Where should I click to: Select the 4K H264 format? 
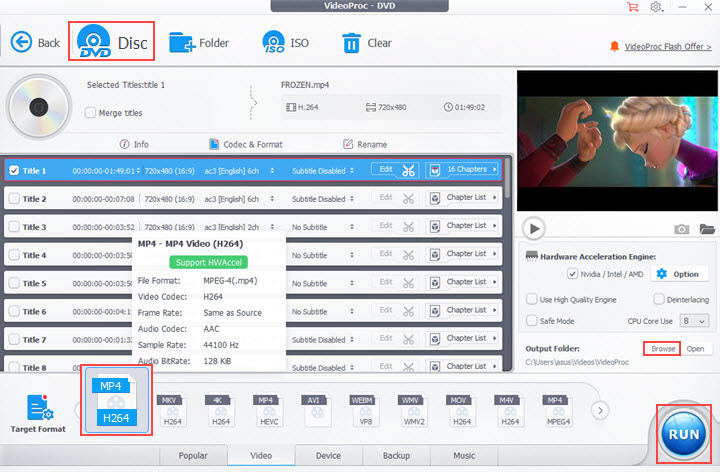tap(220, 410)
